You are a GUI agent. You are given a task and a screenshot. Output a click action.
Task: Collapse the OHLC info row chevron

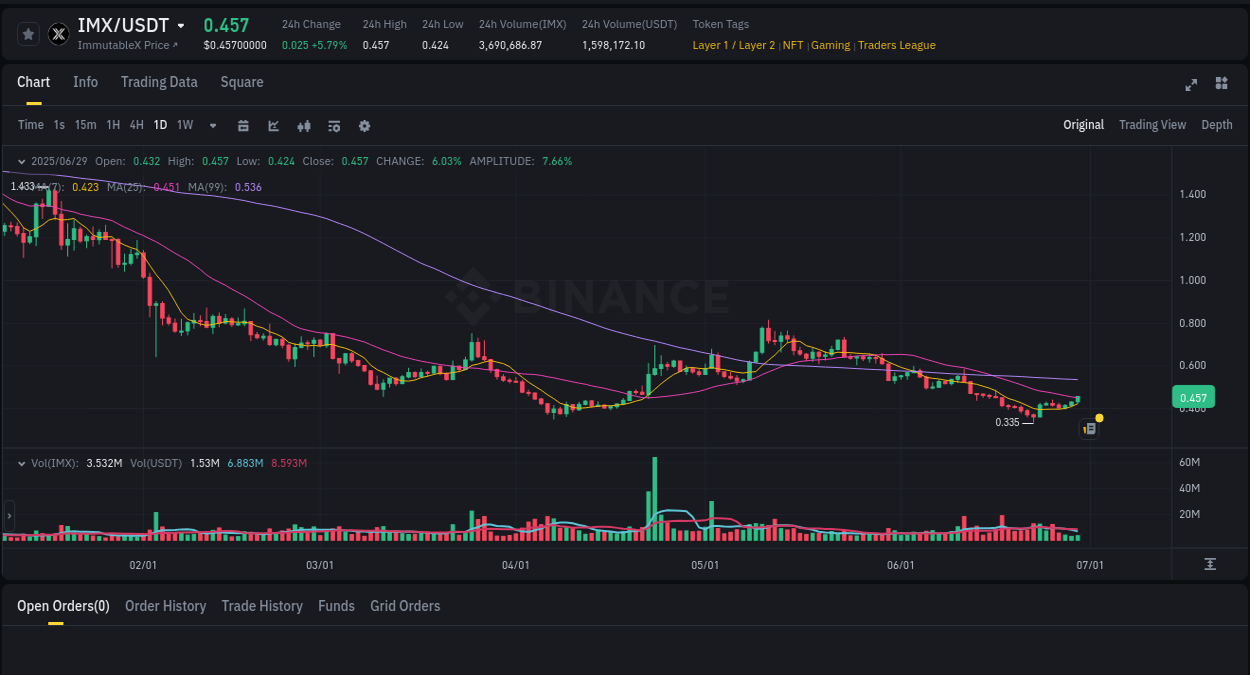point(22,160)
